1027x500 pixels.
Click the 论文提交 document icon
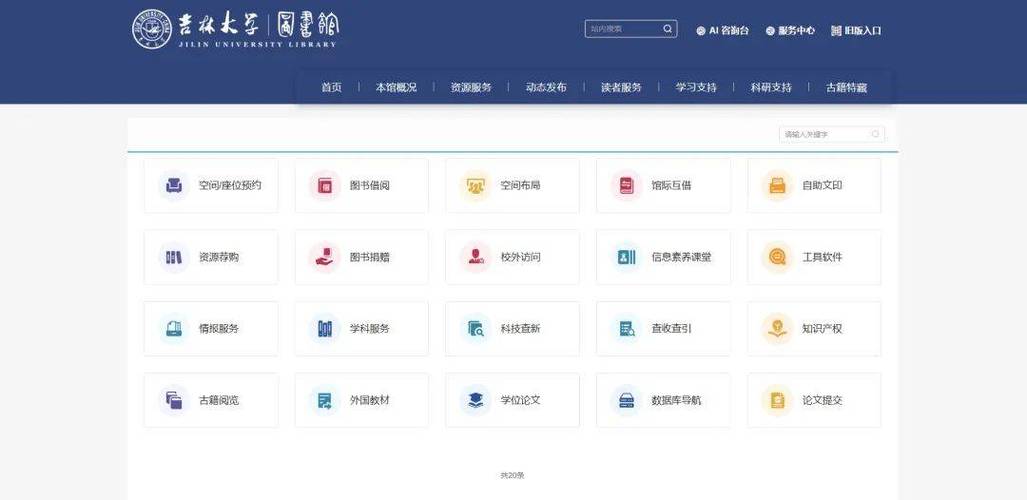[x=777, y=400]
